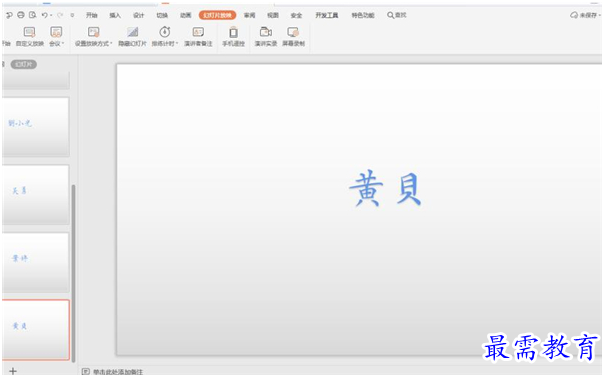
Task: Click the undo arrow icon
Action: (x=44, y=15)
